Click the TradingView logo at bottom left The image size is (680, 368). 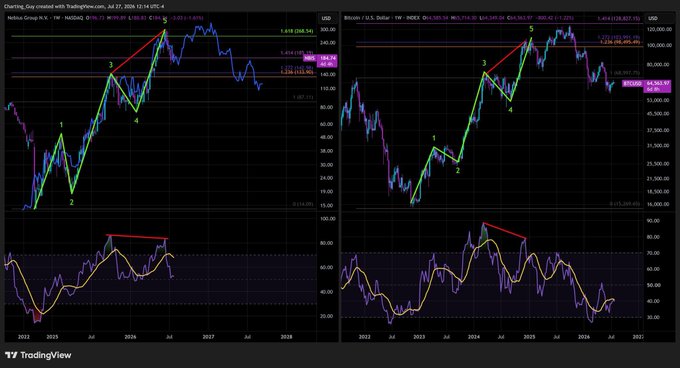[x=38, y=355]
